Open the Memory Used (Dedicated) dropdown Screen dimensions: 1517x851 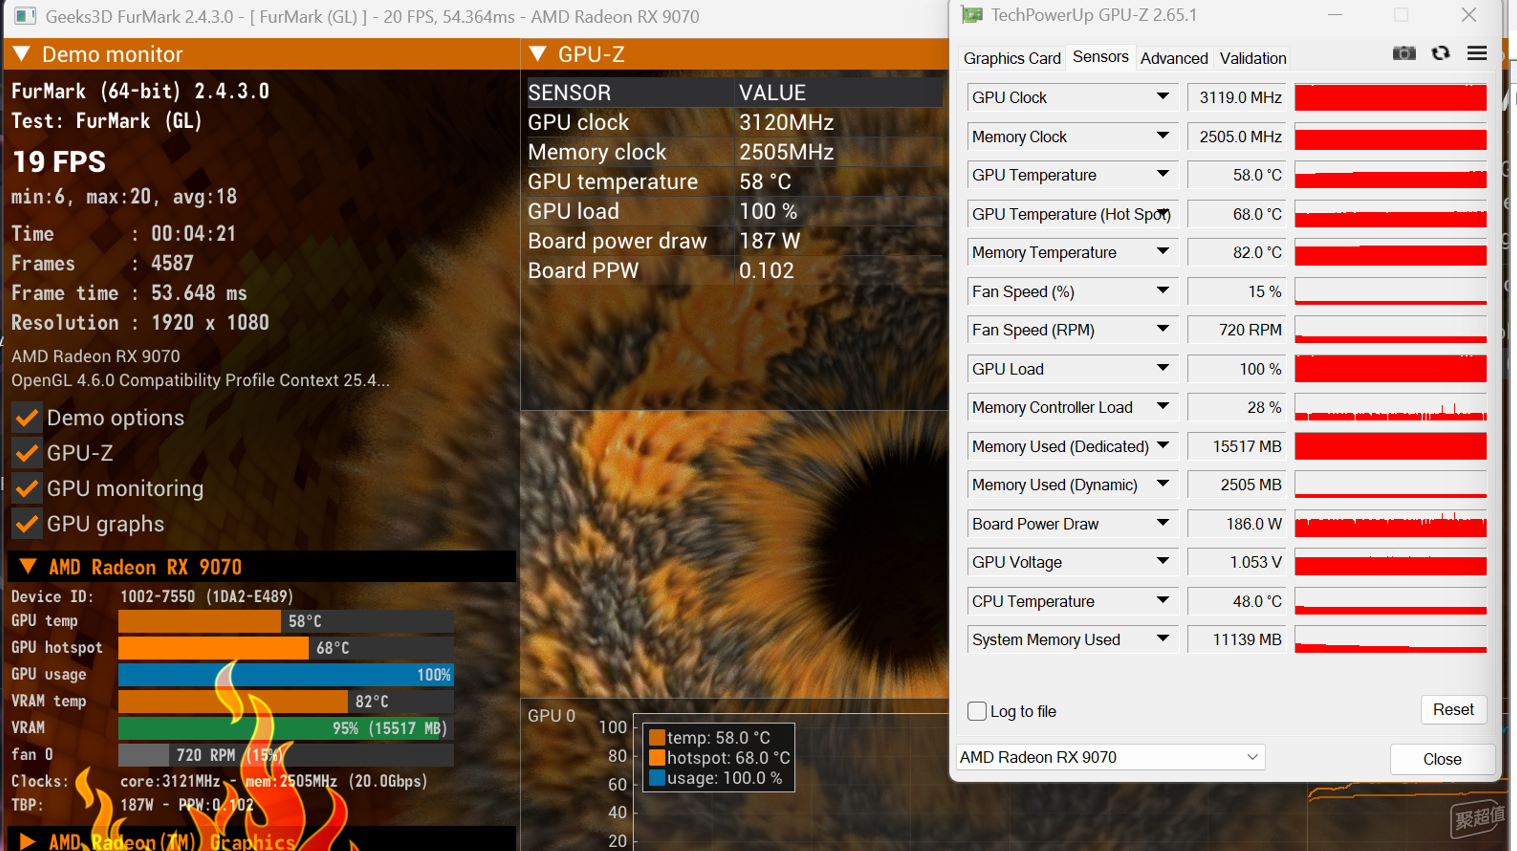click(x=1162, y=446)
